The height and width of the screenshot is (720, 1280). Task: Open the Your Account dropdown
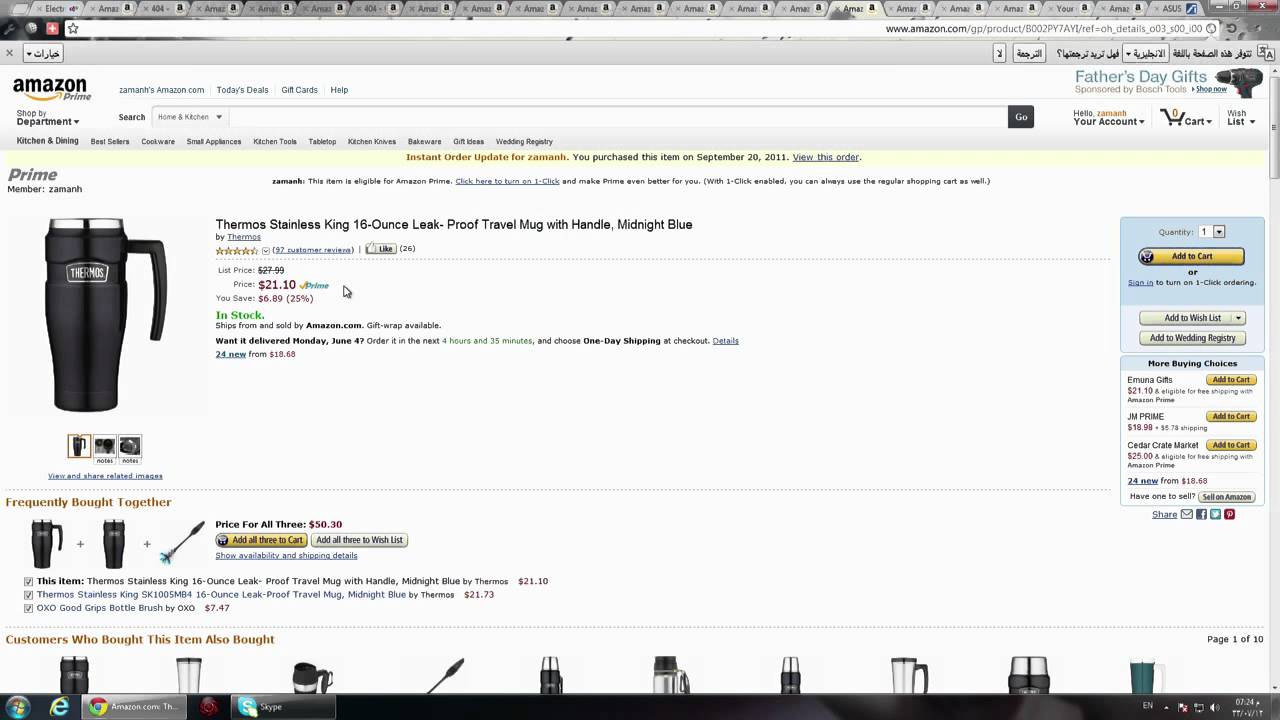[x=1109, y=118]
